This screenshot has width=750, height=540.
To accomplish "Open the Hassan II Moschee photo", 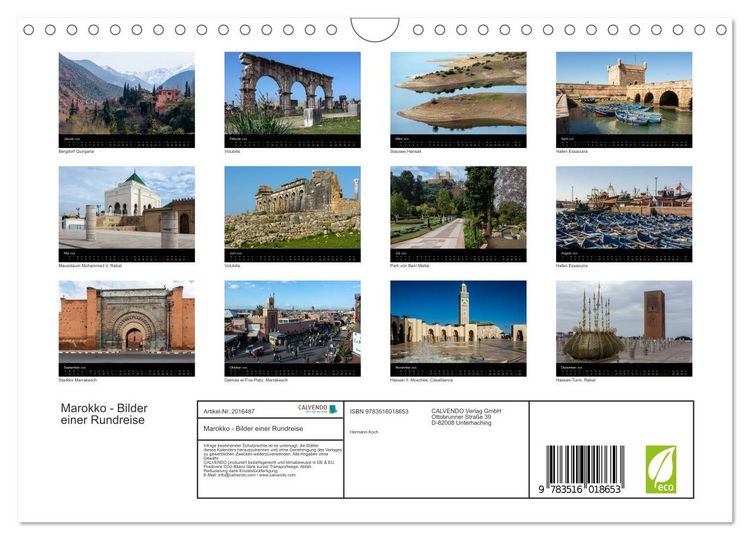I will tap(458, 321).
